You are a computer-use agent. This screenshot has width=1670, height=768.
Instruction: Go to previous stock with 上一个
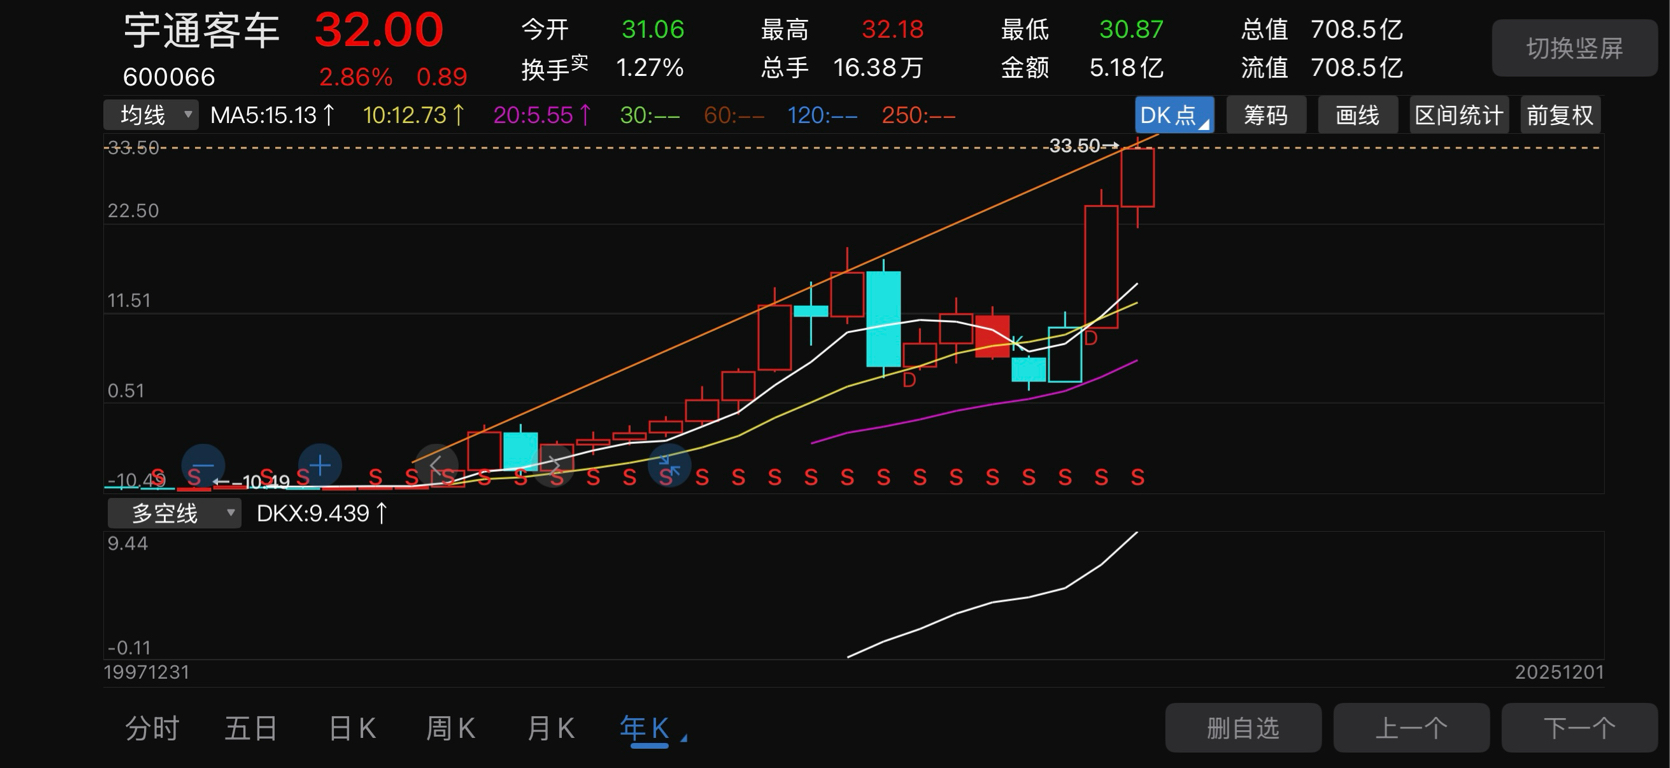1411,728
